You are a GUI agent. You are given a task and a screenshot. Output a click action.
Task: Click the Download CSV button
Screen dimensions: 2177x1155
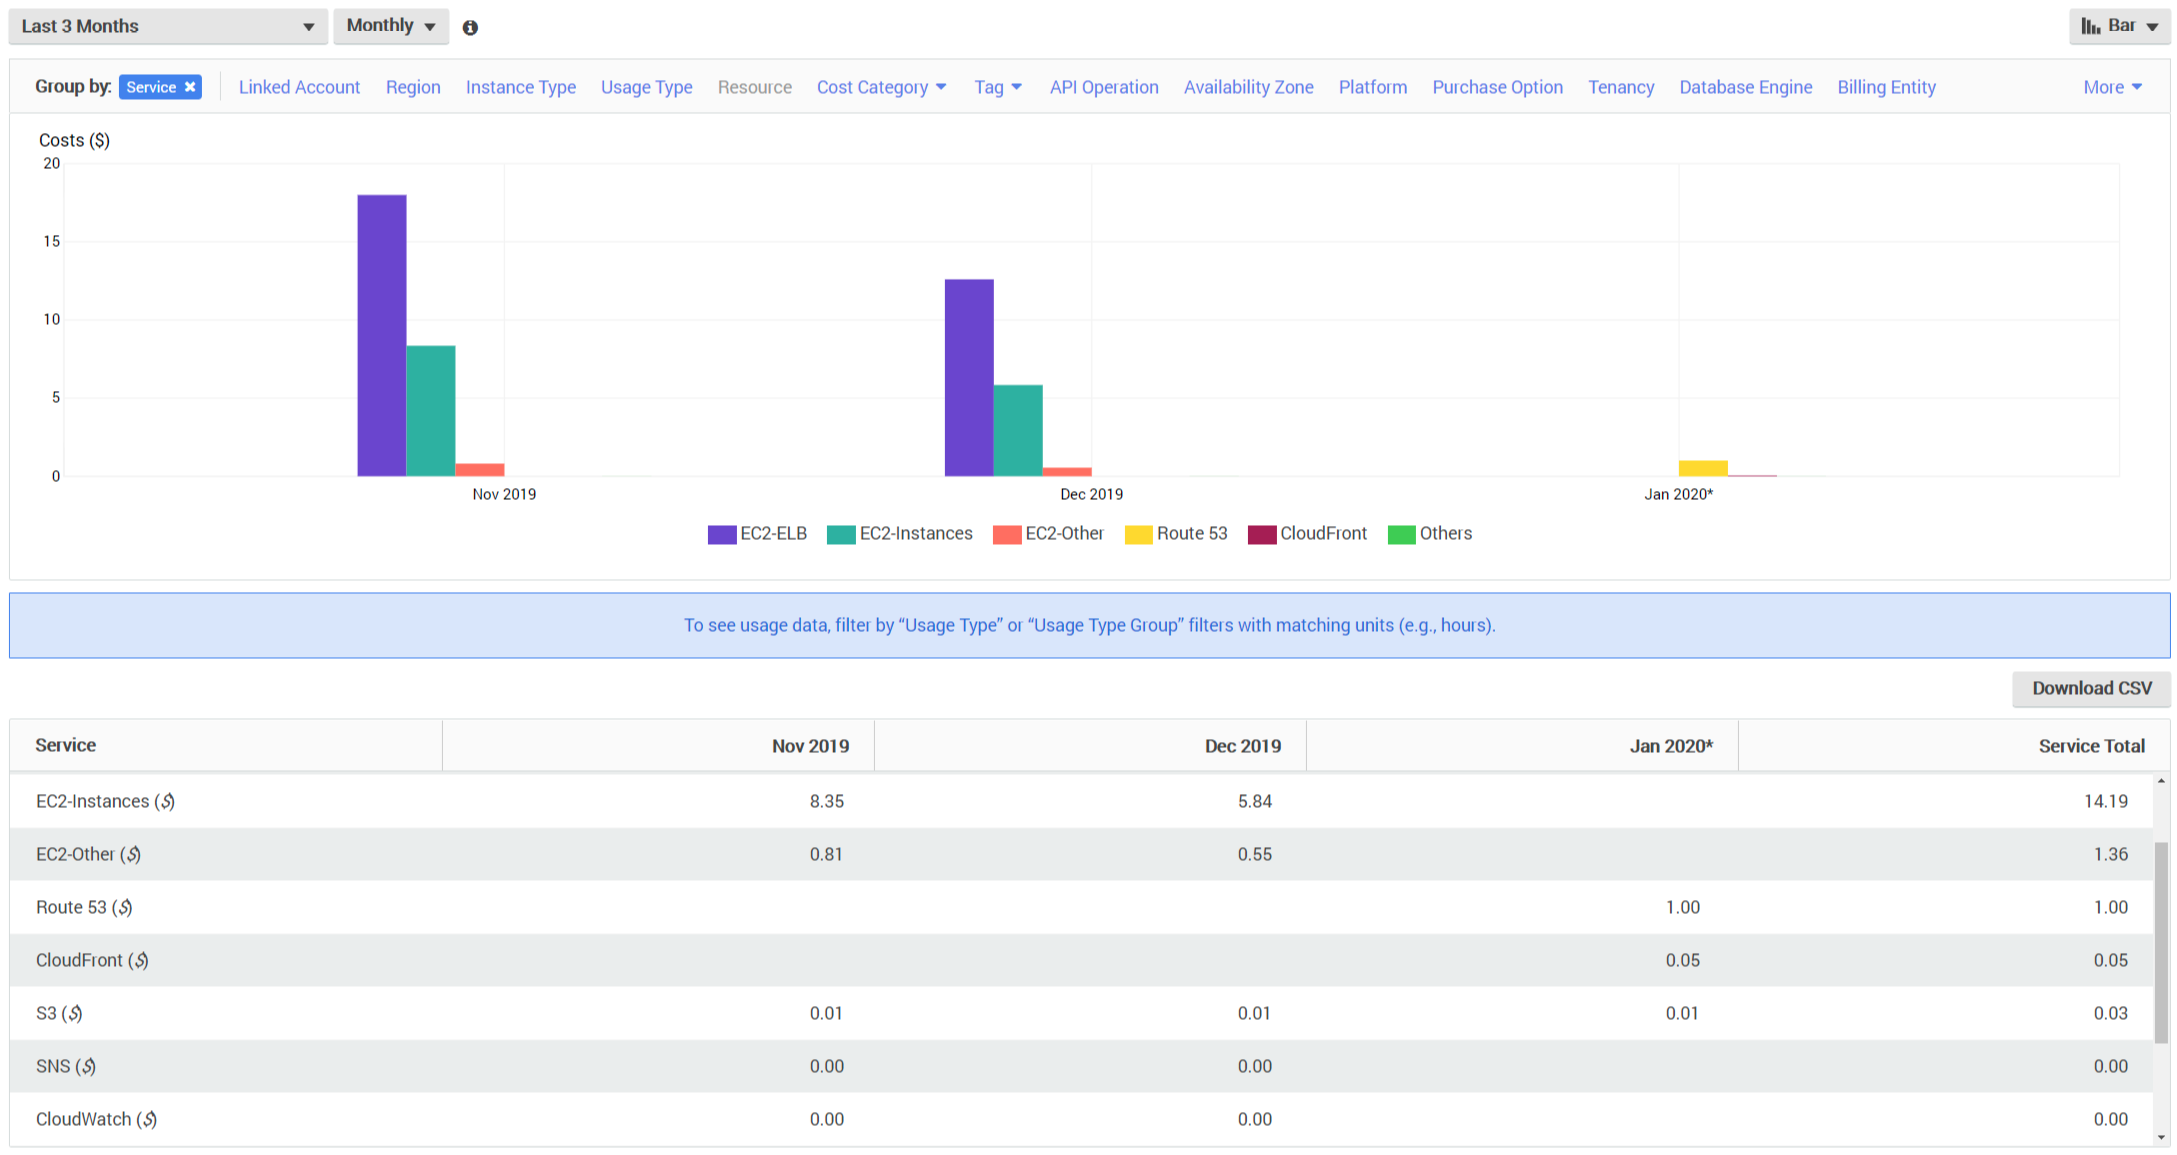(2091, 688)
